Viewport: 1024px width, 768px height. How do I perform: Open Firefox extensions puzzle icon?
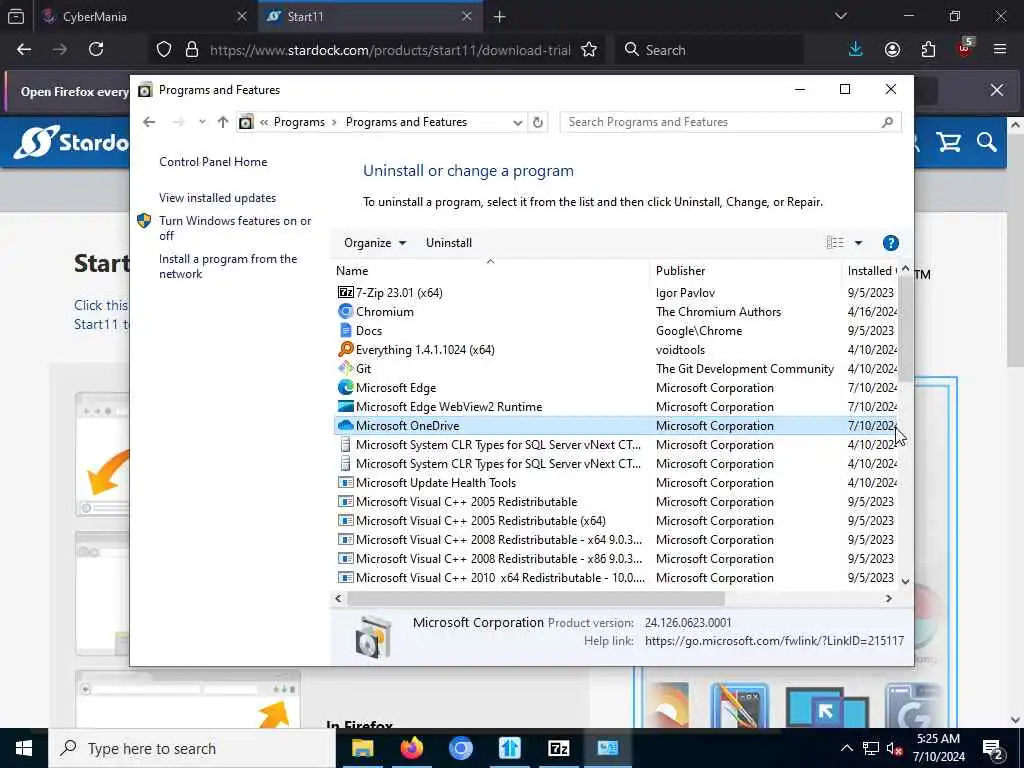(x=928, y=50)
